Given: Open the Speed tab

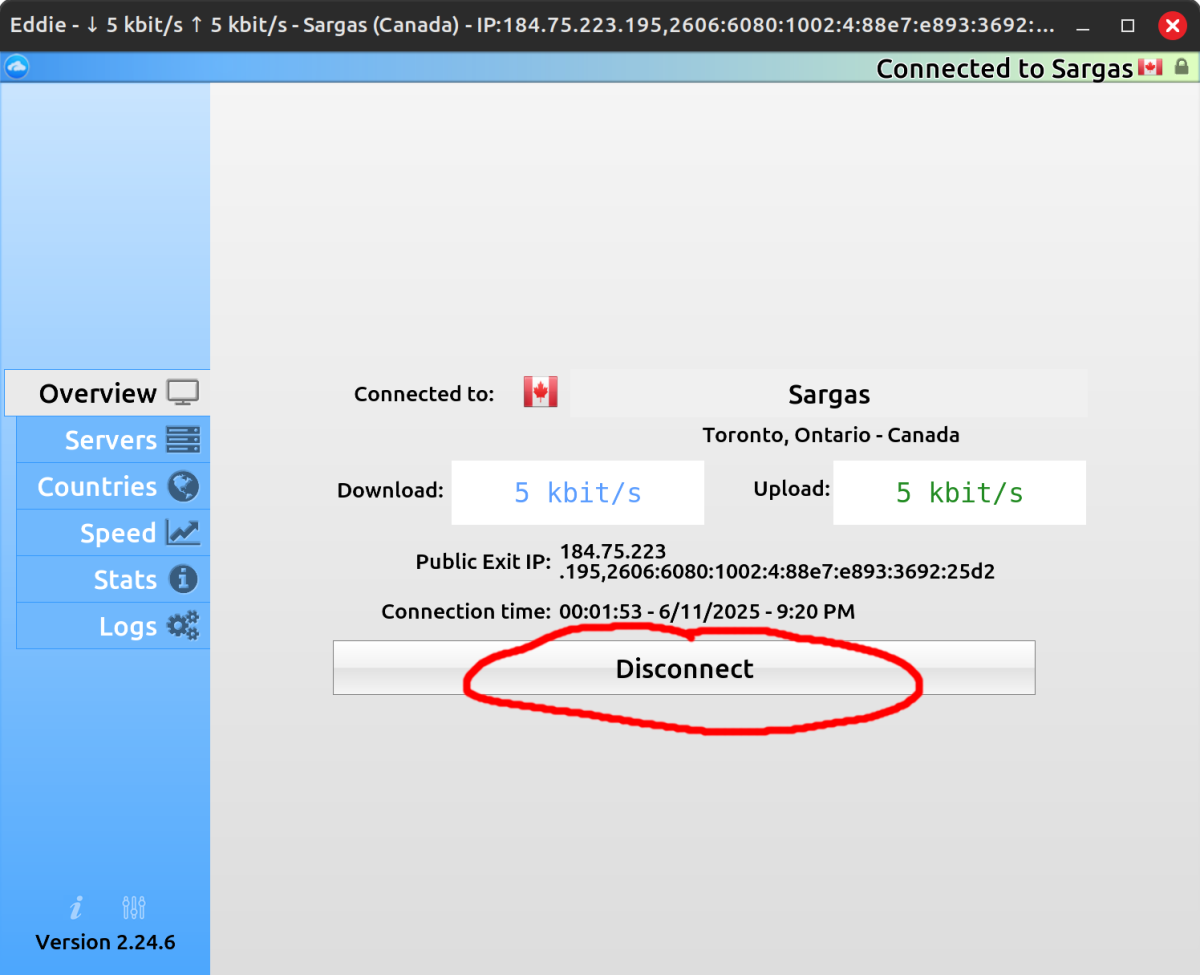Looking at the screenshot, I should [x=113, y=533].
